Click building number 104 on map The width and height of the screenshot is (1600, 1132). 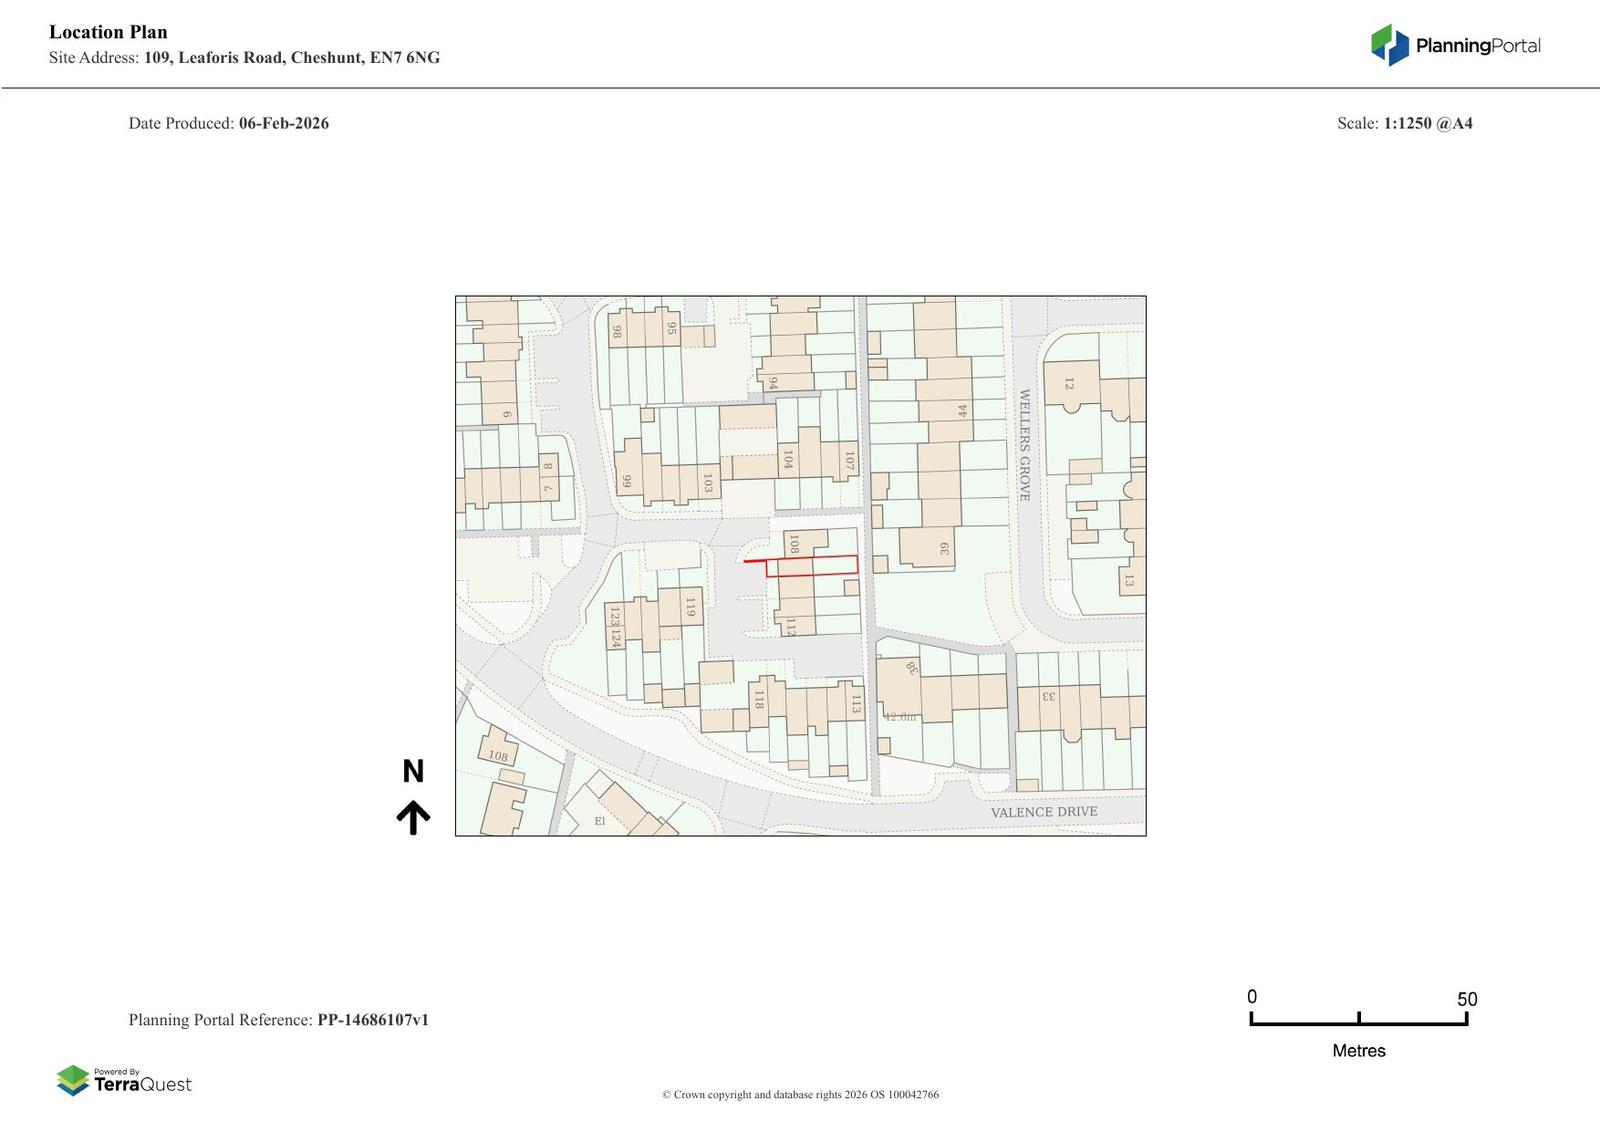click(x=788, y=459)
